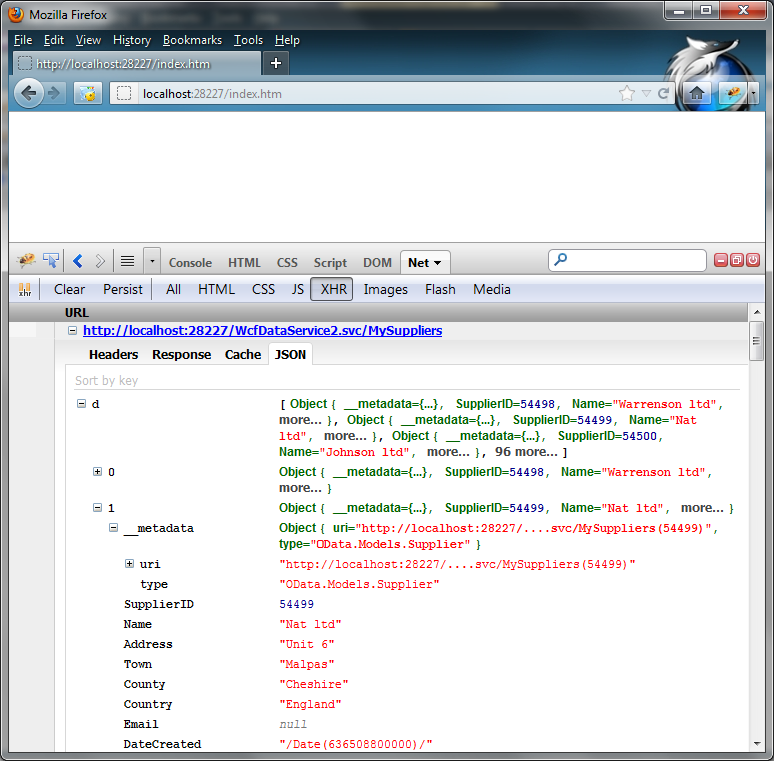This screenshot has width=774, height=761.
Task: Click the Firebug bug icon in the panel toolbar
Action: 26,260
